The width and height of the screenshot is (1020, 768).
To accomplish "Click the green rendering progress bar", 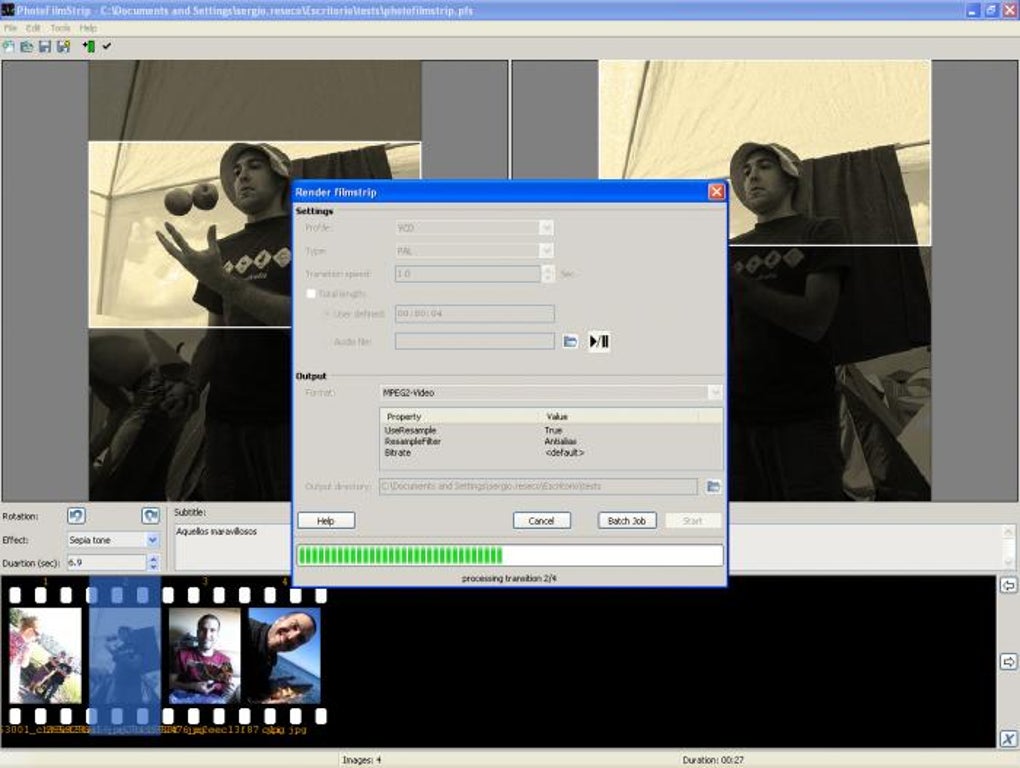I will pos(509,555).
